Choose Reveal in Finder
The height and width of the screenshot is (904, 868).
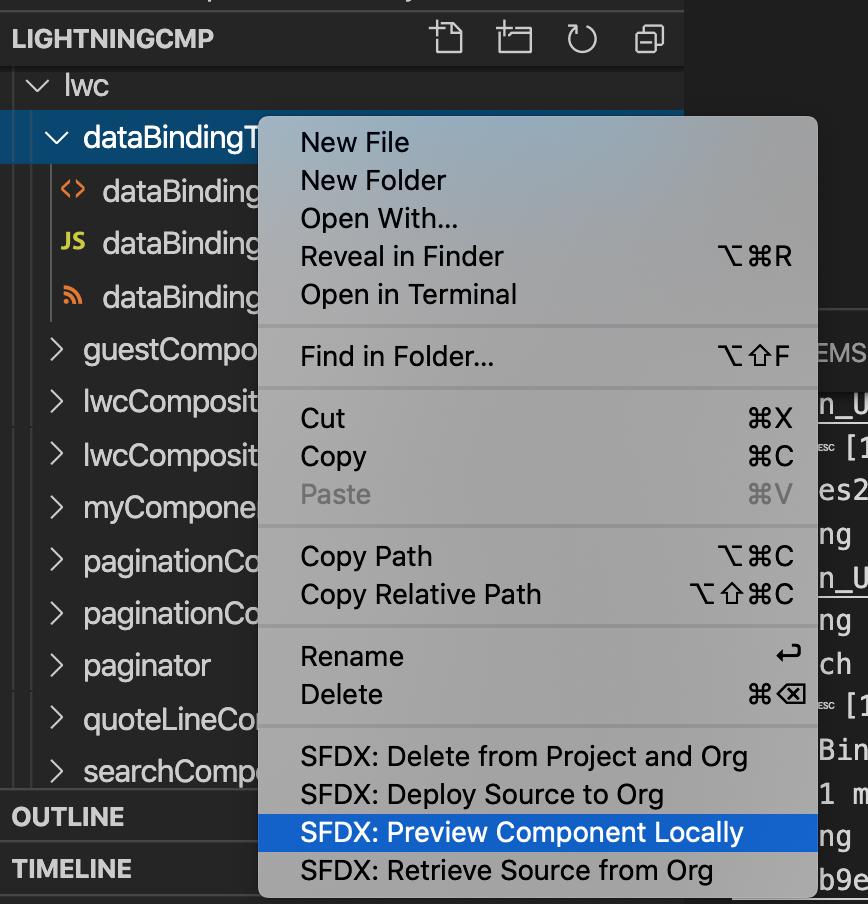[401, 256]
